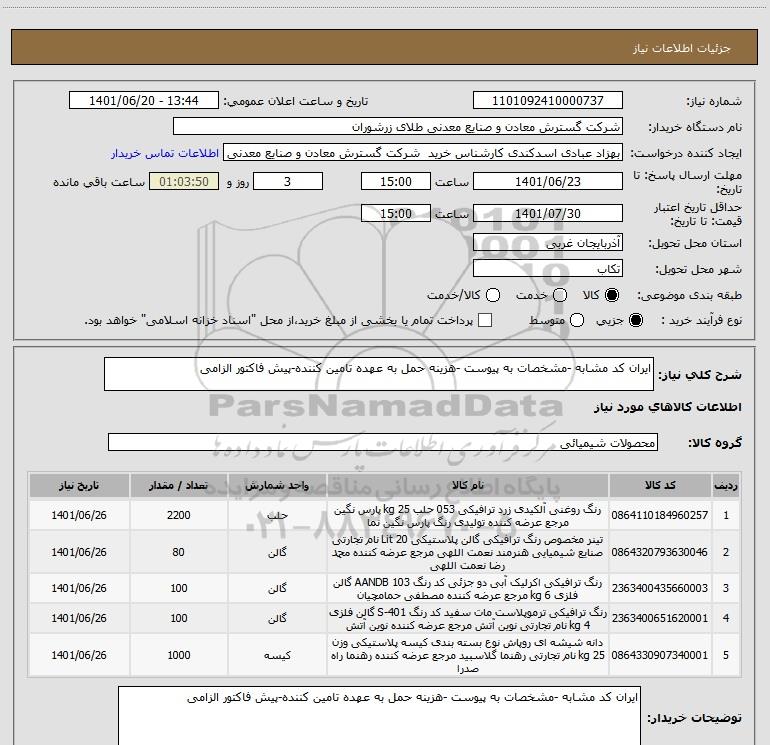Choose the جزیی purchase type radio
The height and width of the screenshot is (745, 770).
coord(635,320)
